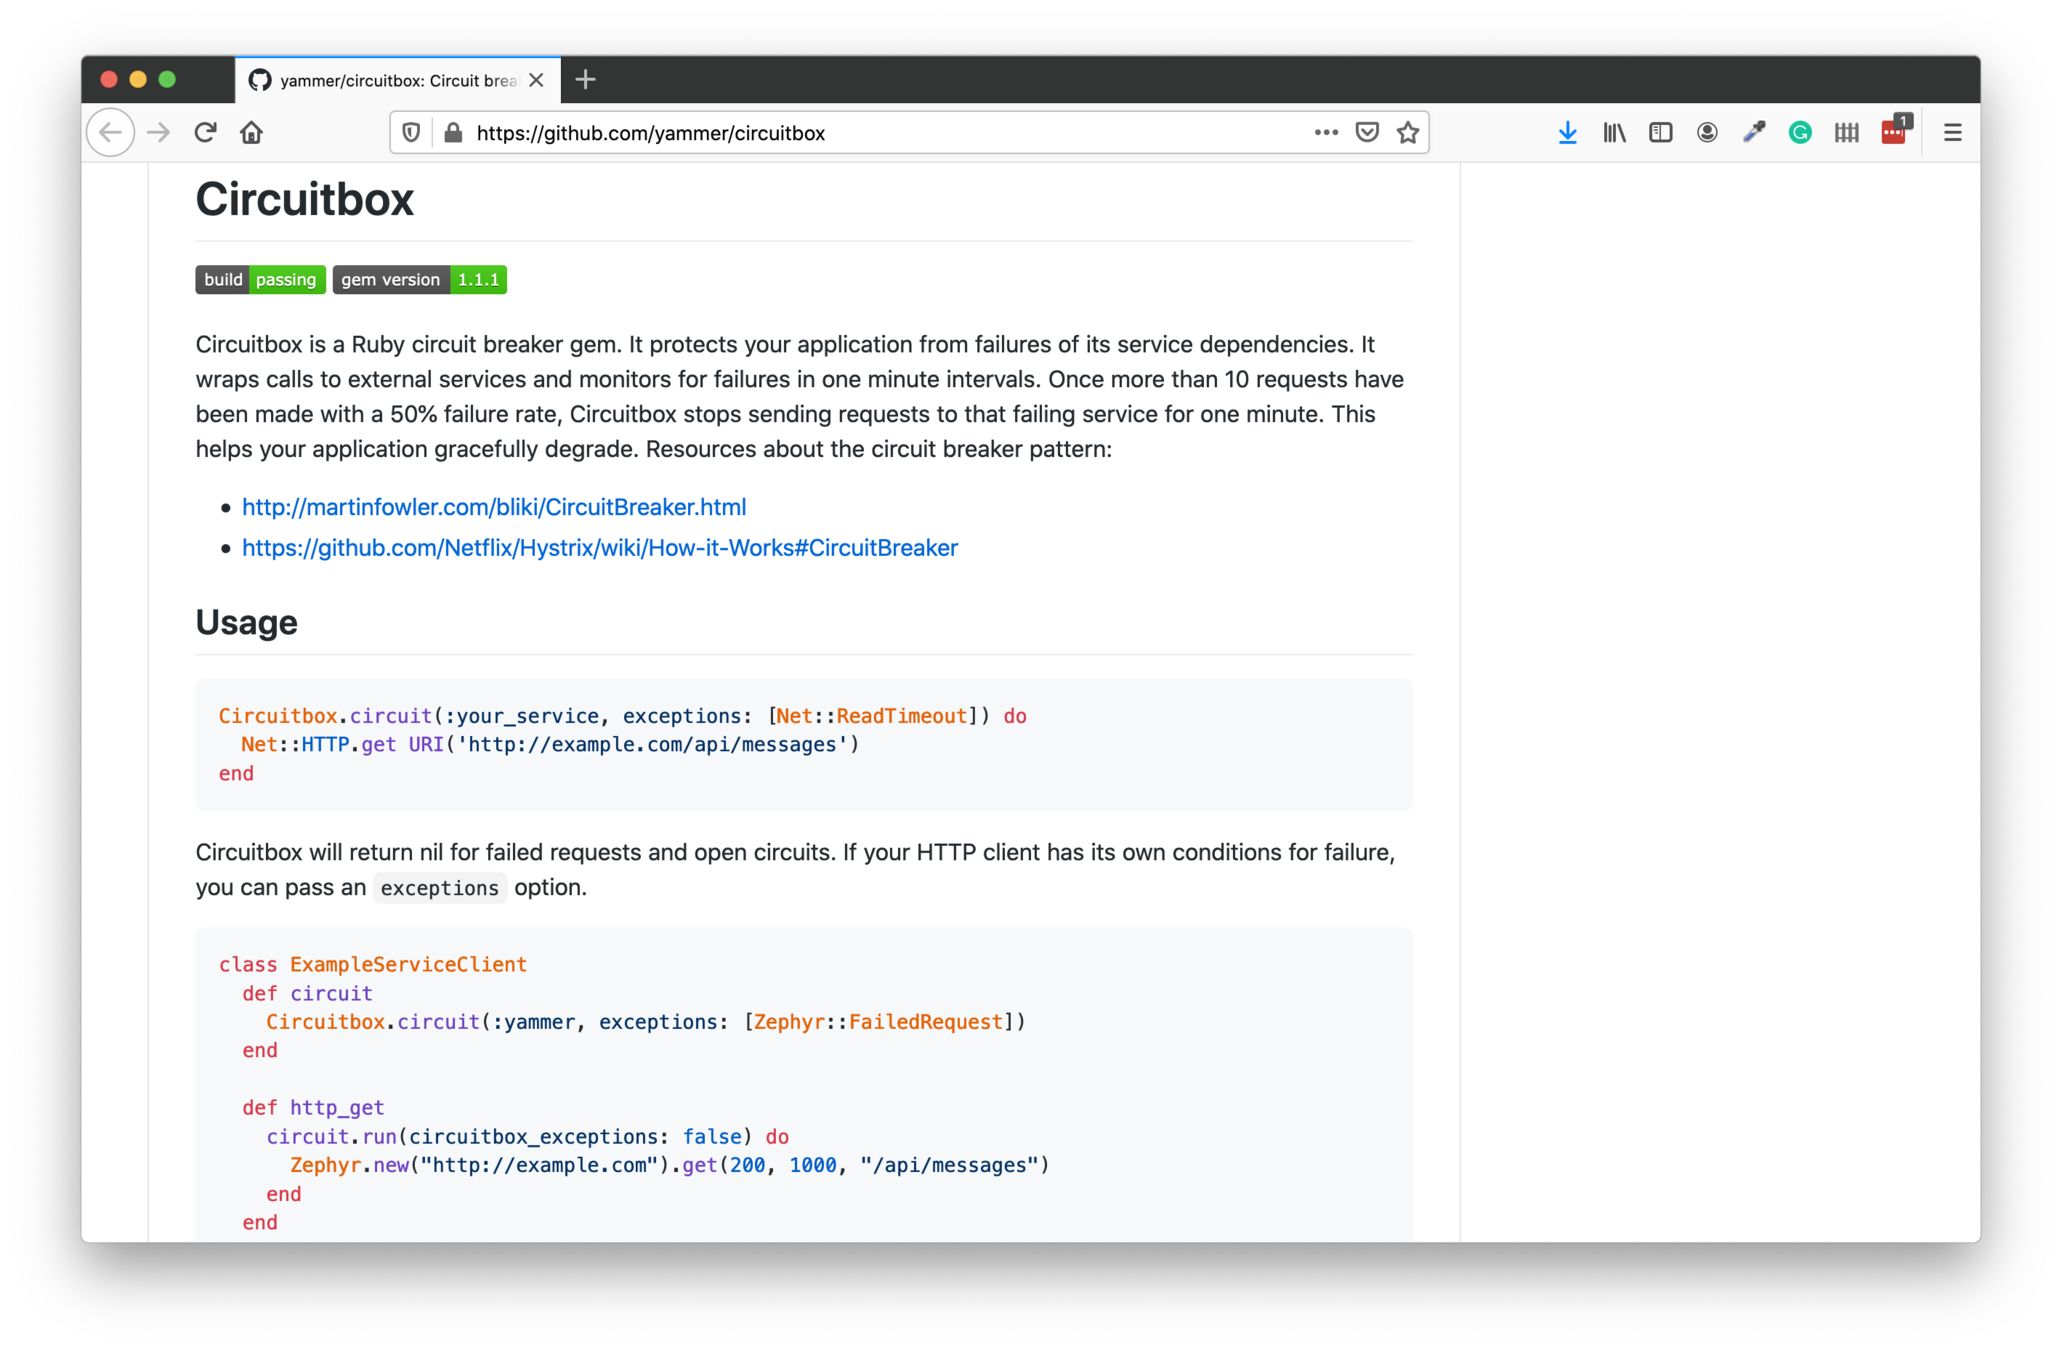Open the martinfowler.com CircuitBreaker link
Viewport: 2062px width, 1350px height.
coord(494,507)
